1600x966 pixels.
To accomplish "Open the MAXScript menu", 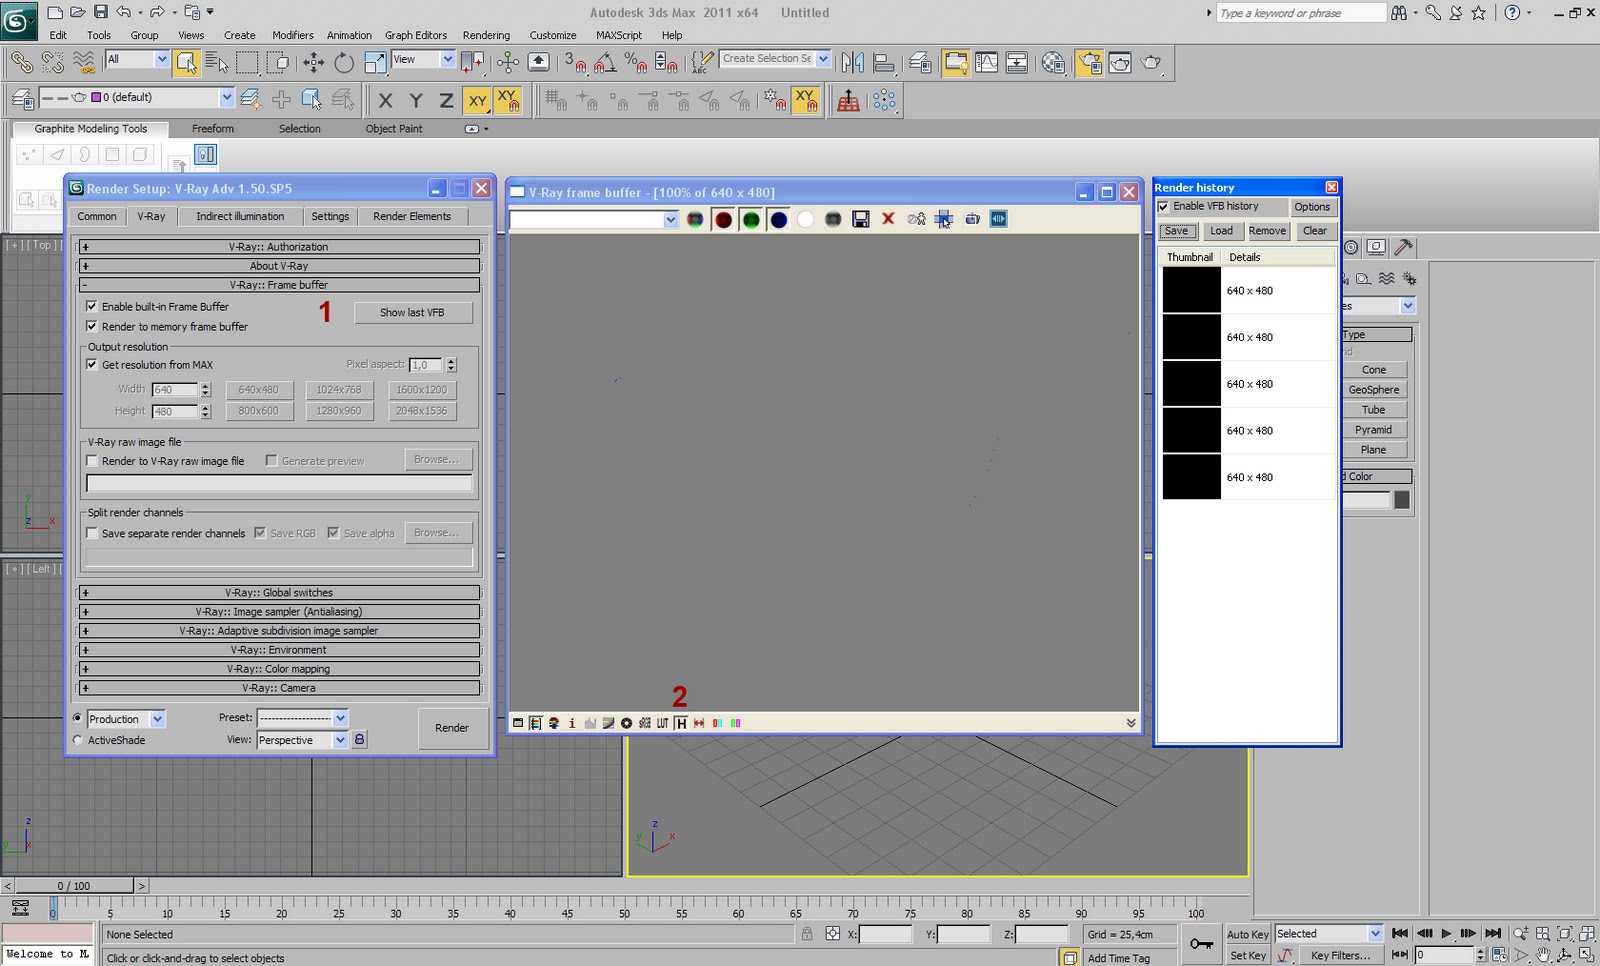I will (619, 35).
